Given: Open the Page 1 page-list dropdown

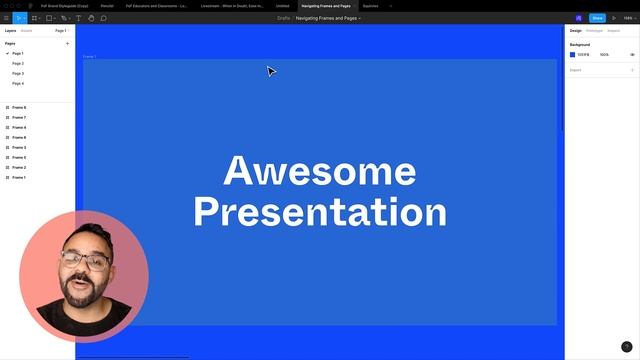Looking at the screenshot, I should tap(62, 31).
